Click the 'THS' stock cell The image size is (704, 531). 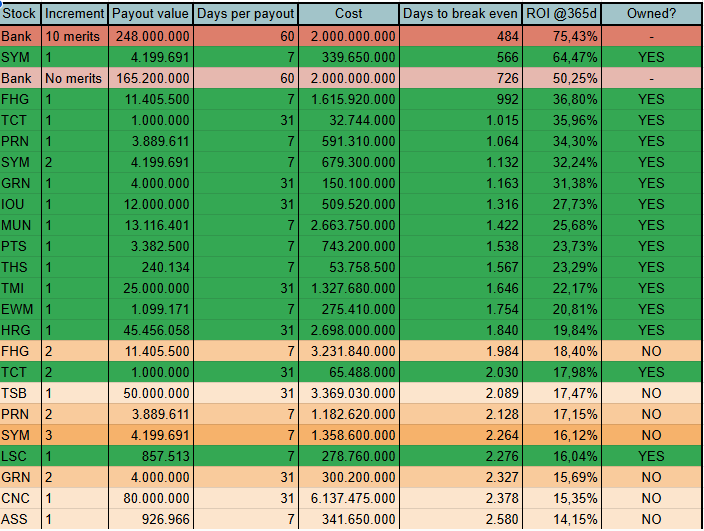21,267
